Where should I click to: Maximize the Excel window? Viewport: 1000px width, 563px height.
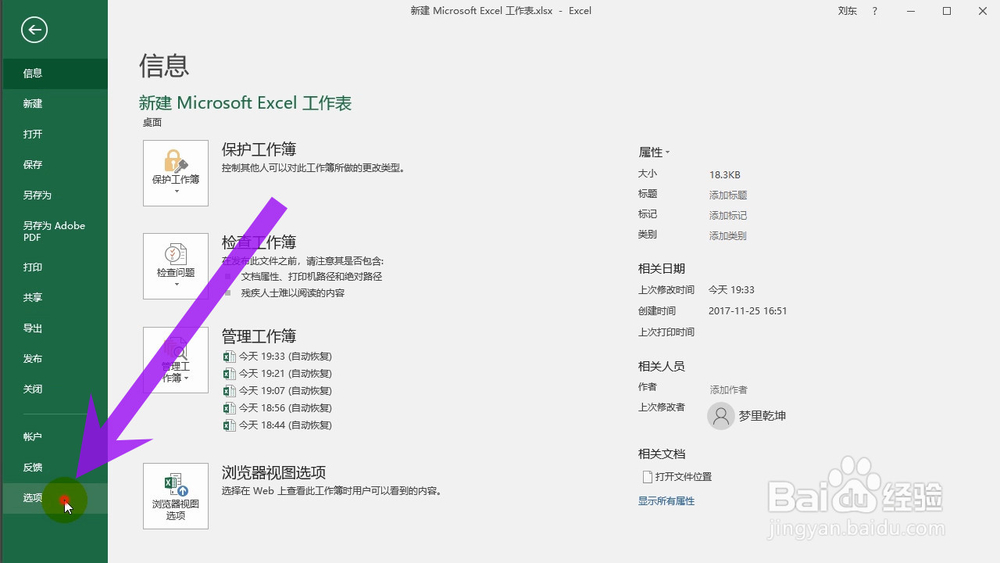pos(947,11)
